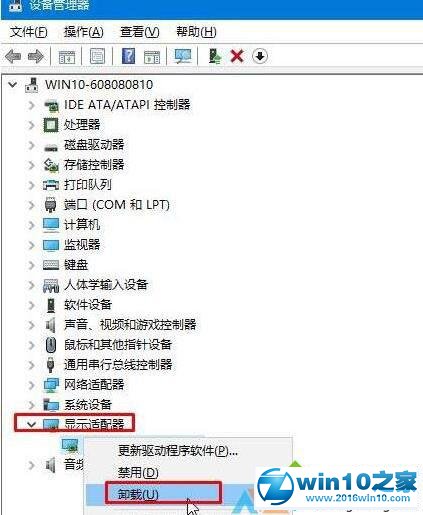The image size is (423, 515).
Task: Click the Forward arrow toolbar icon
Action: coord(36,56)
